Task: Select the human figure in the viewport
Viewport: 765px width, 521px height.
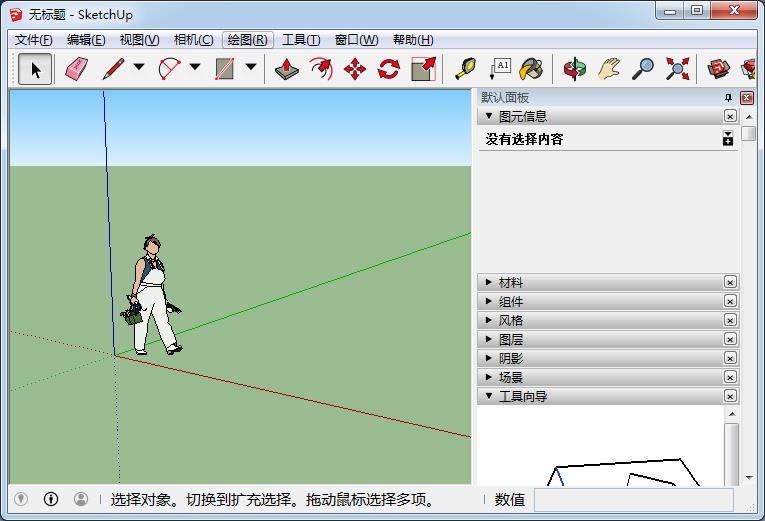Action: click(x=152, y=295)
